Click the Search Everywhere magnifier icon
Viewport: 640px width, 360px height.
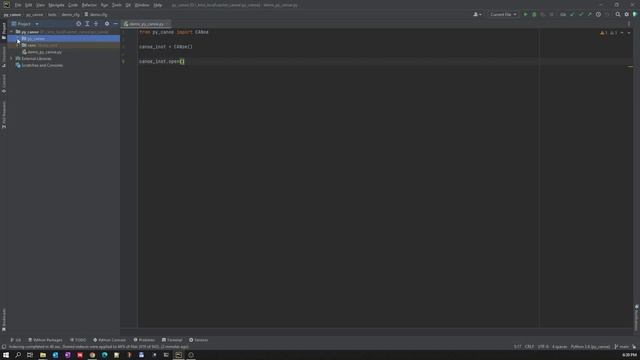pos(618,14)
